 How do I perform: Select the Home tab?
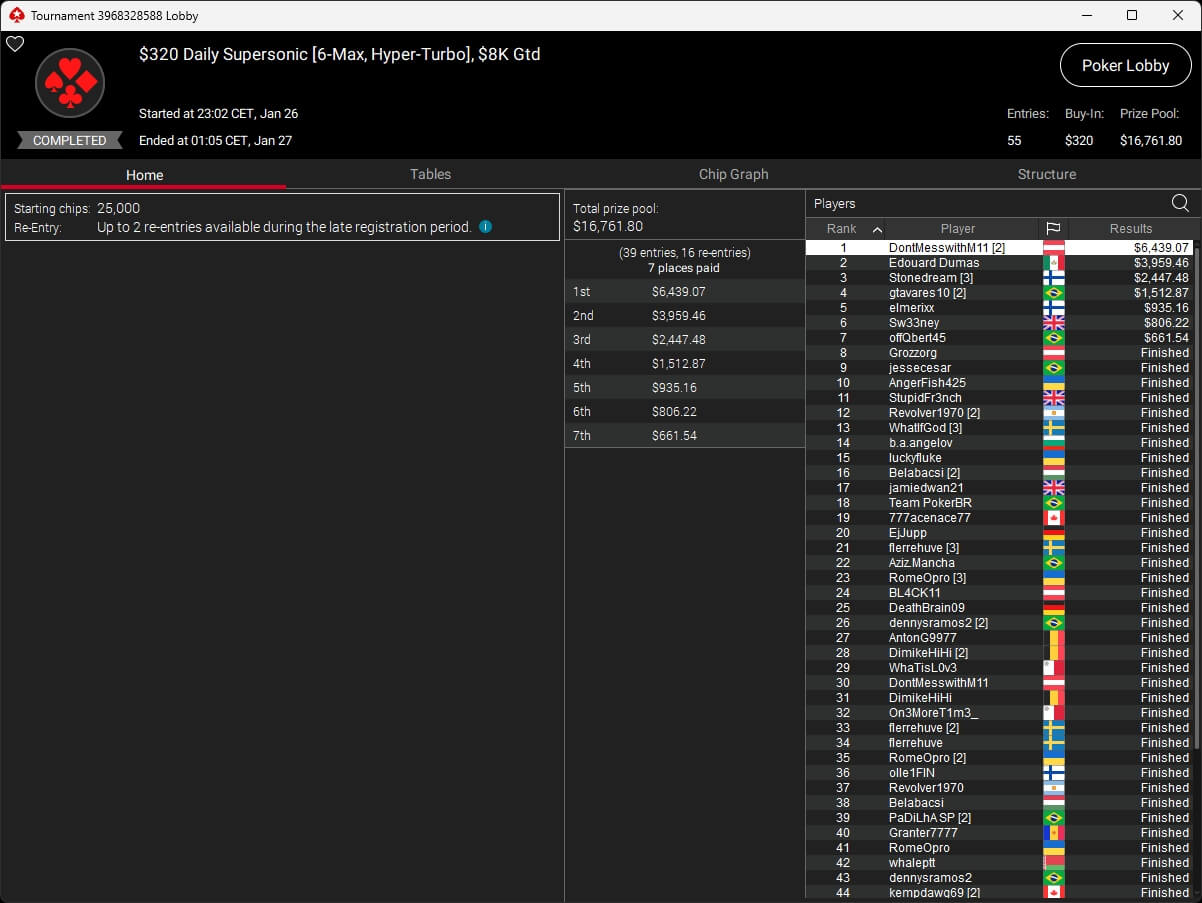click(x=144, y=175)
